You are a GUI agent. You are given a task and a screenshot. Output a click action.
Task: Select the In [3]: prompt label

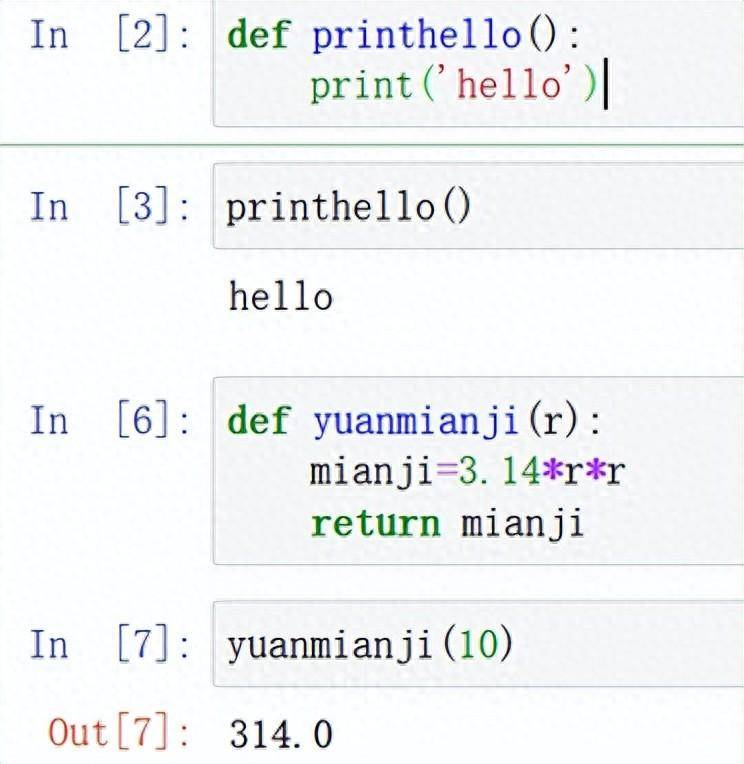coord(110,207)
